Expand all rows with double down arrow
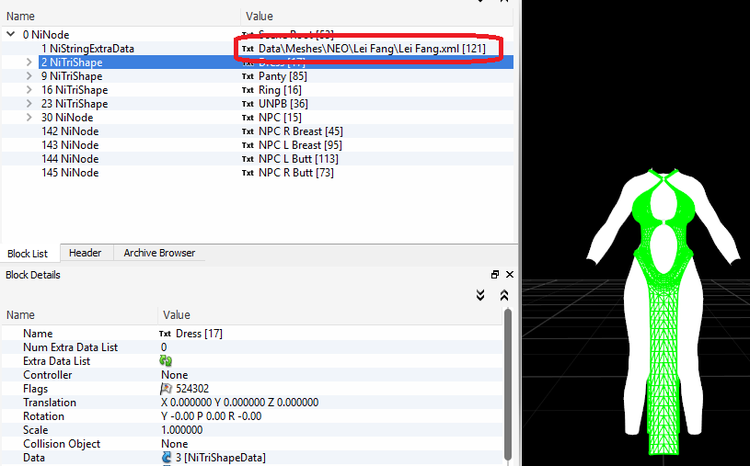The height and width of the screenshot is (466, 750). tap(480, 295)
